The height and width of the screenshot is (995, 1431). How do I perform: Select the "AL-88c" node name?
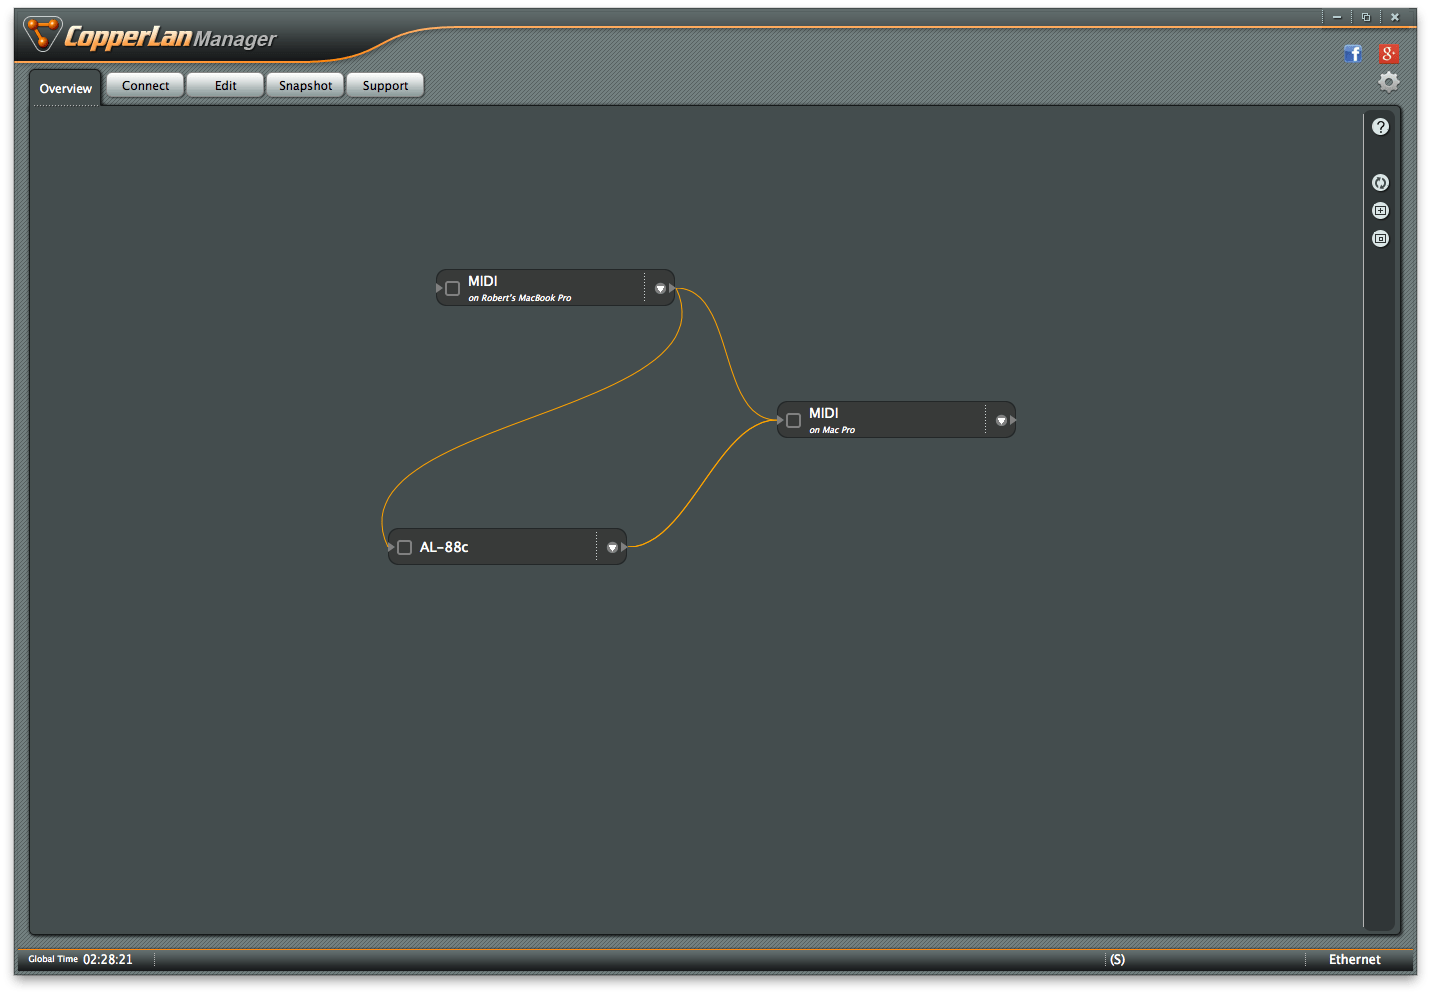(444, 547)
